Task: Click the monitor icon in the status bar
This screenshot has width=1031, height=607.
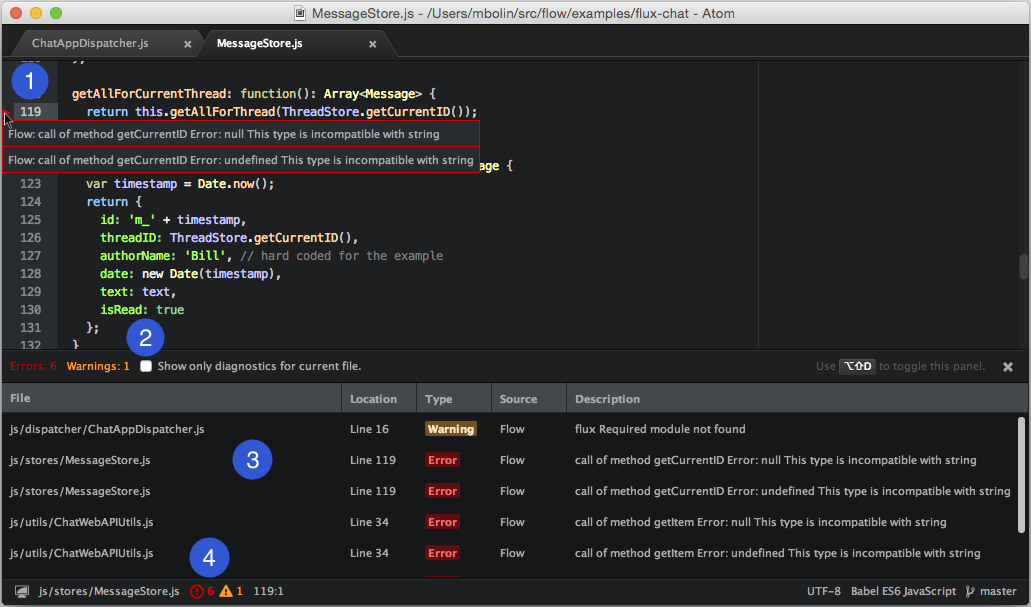Action: 22,591
